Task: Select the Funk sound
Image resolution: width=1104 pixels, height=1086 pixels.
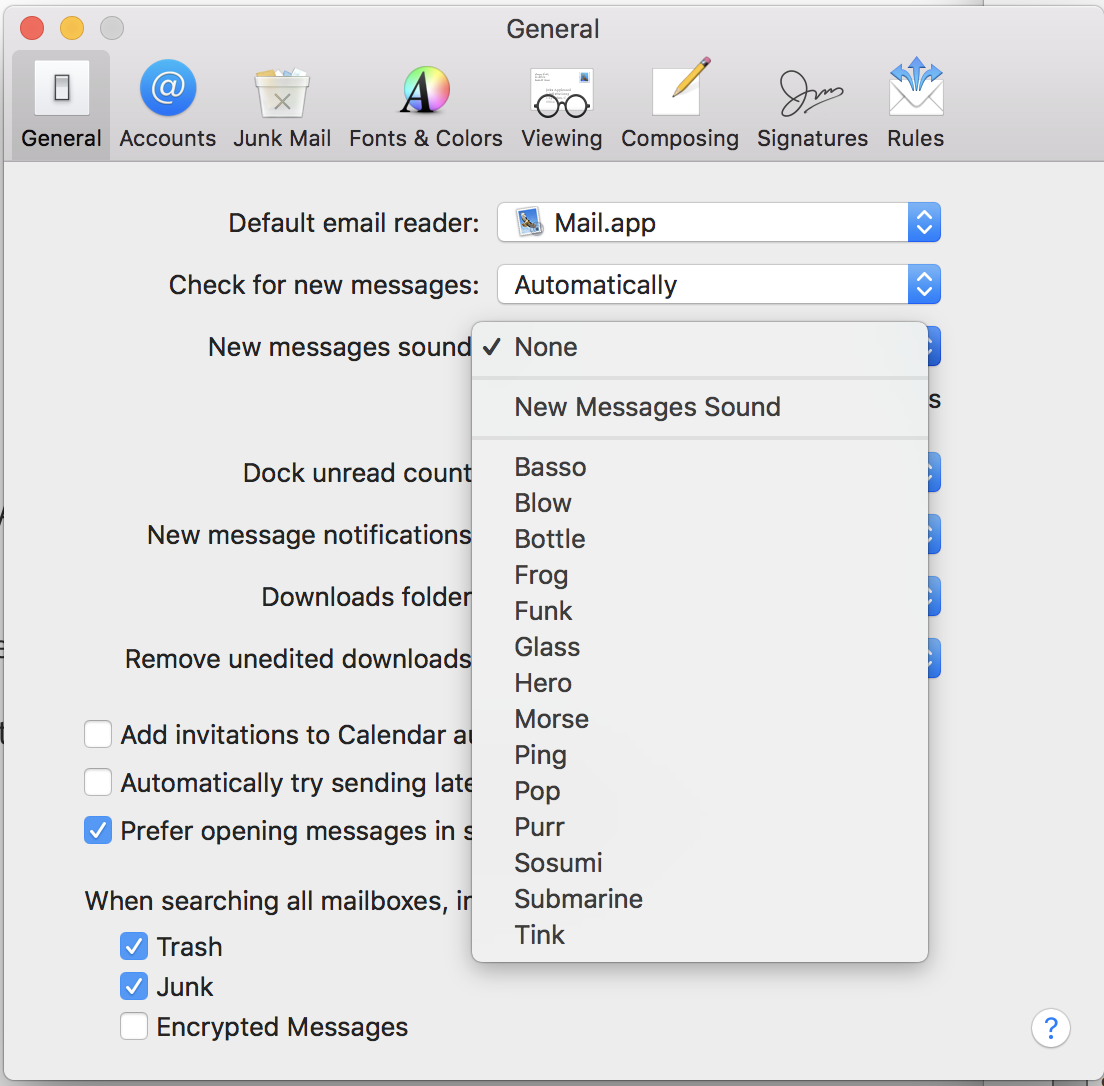Action: (700, 611)
